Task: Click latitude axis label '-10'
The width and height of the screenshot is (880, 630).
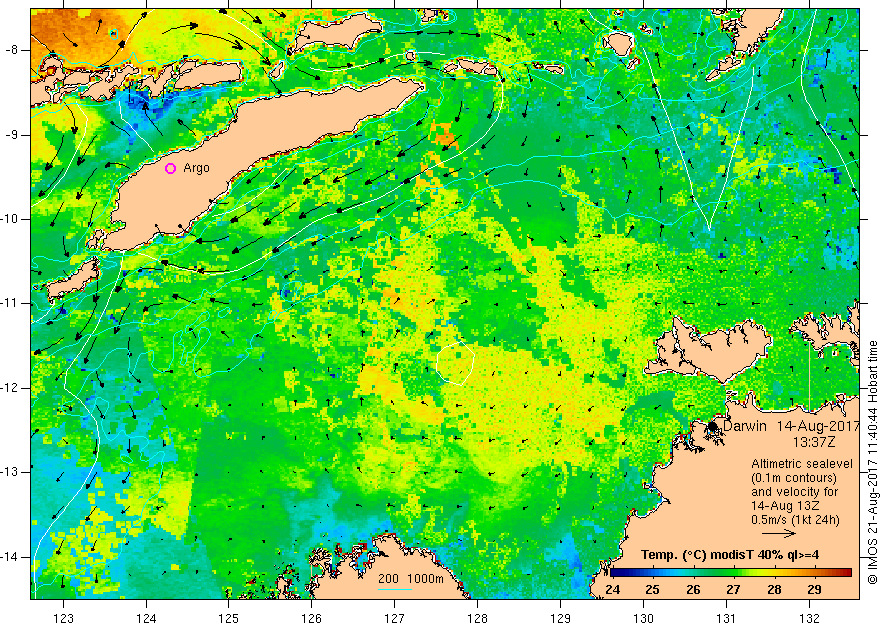Action: (10, 219)
